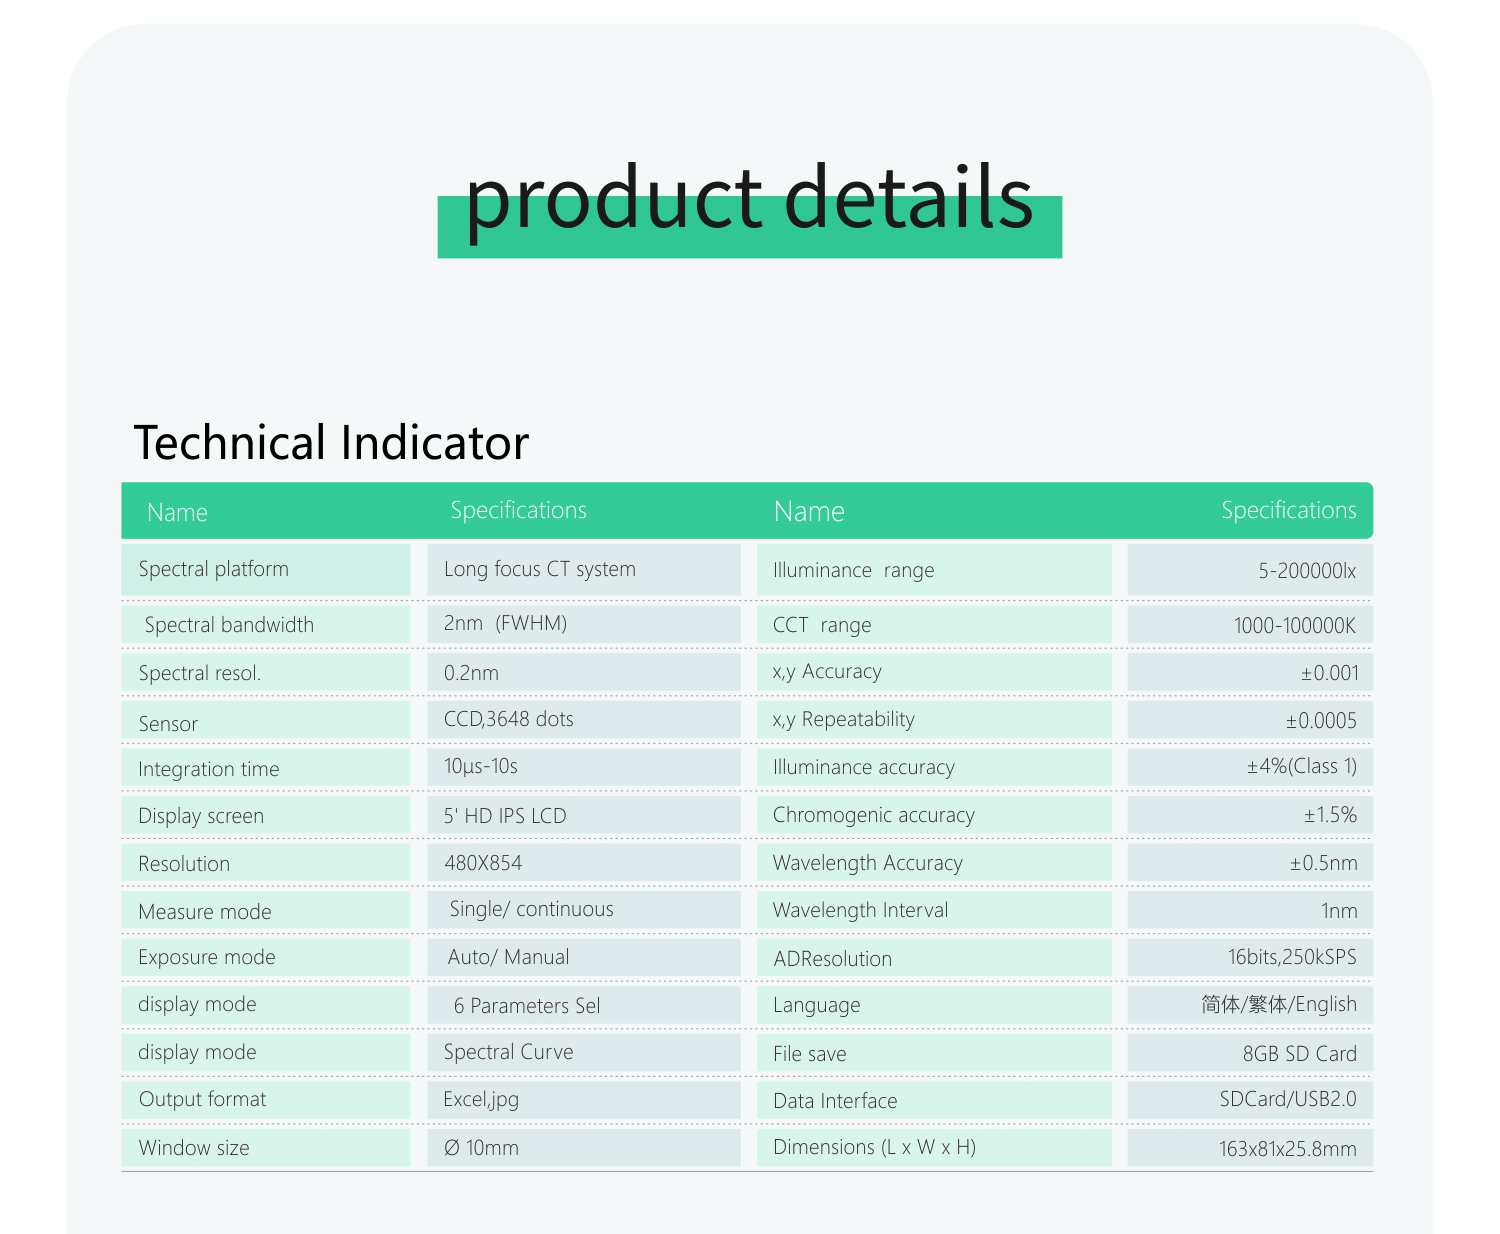Click the '5' HD IPS LCD' value
This screenshot has width=1500, height=1234.
pos(505,816)
